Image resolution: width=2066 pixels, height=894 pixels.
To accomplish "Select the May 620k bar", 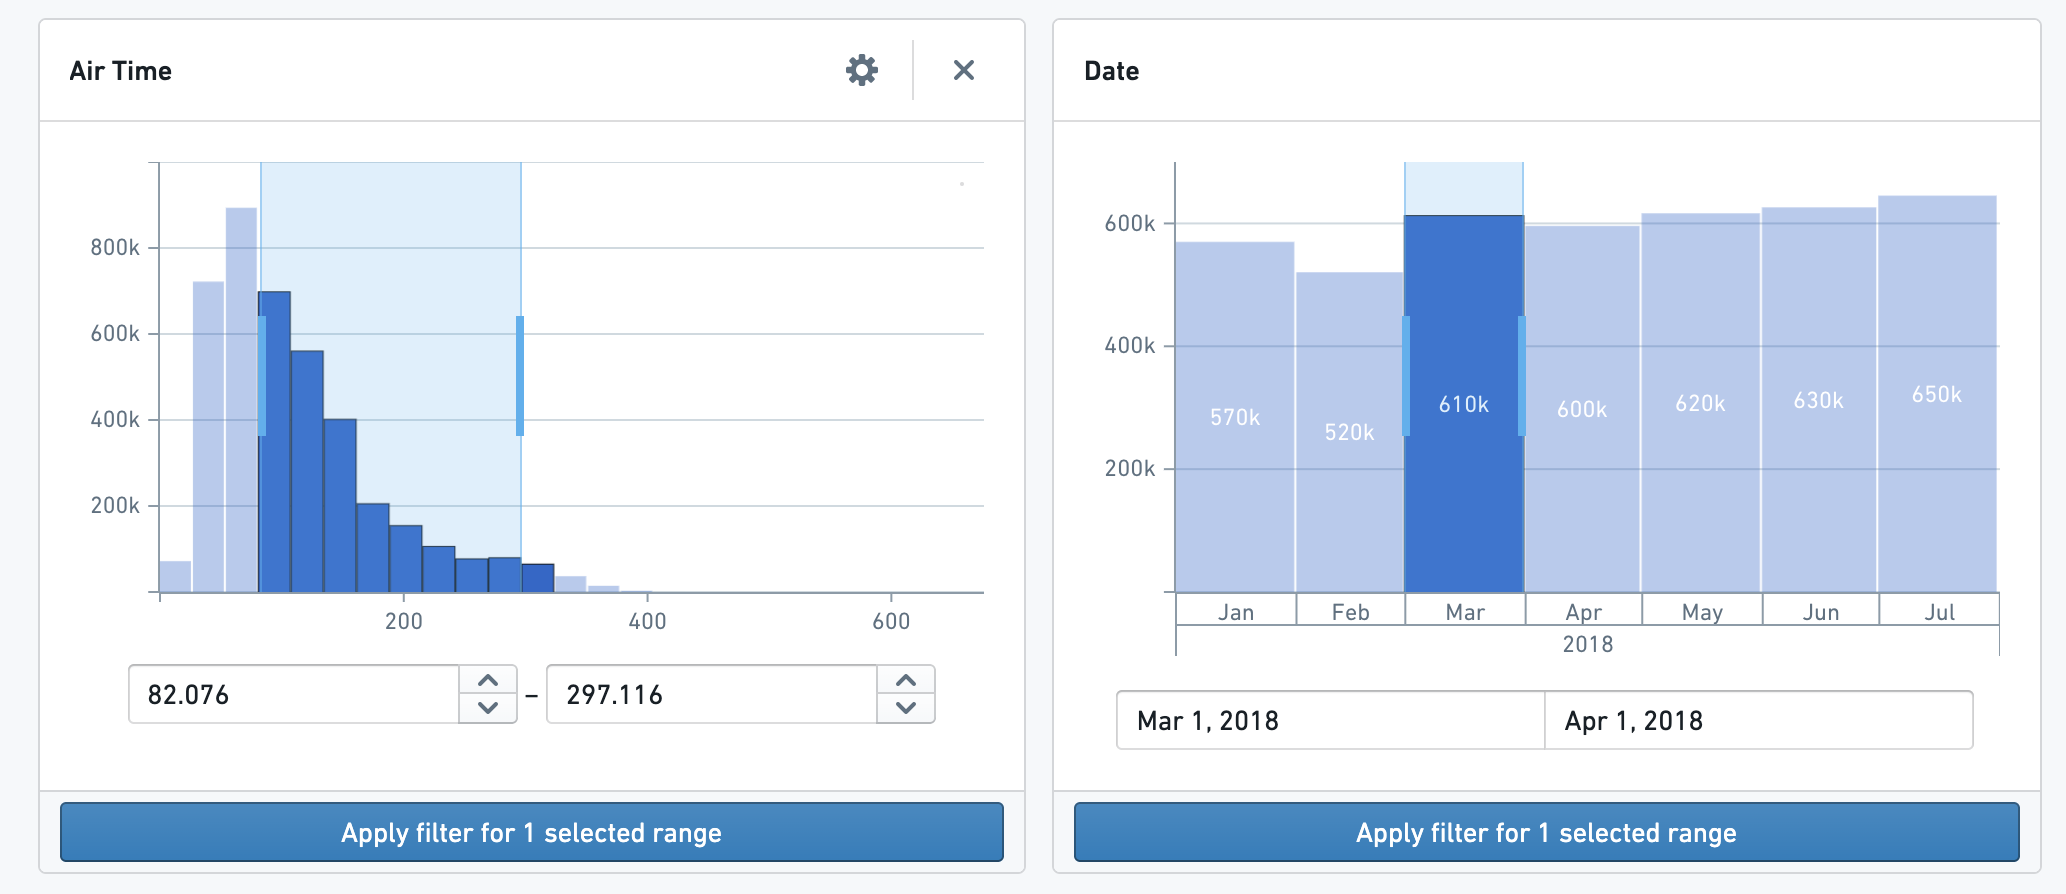I will pos(1700,403).
